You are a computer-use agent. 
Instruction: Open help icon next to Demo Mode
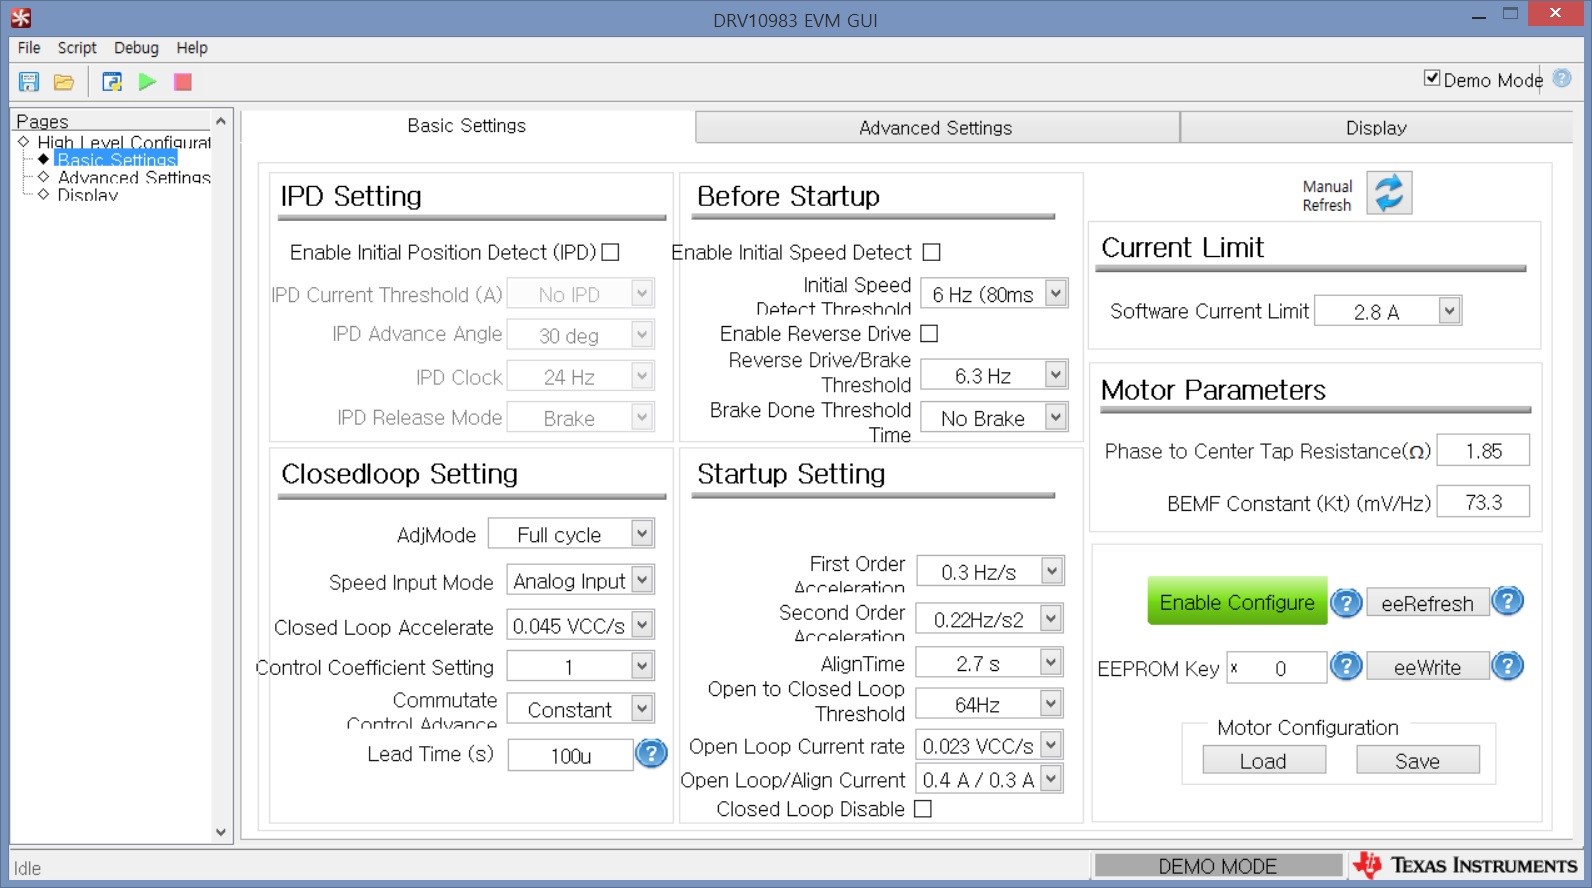click(1562, 78)
